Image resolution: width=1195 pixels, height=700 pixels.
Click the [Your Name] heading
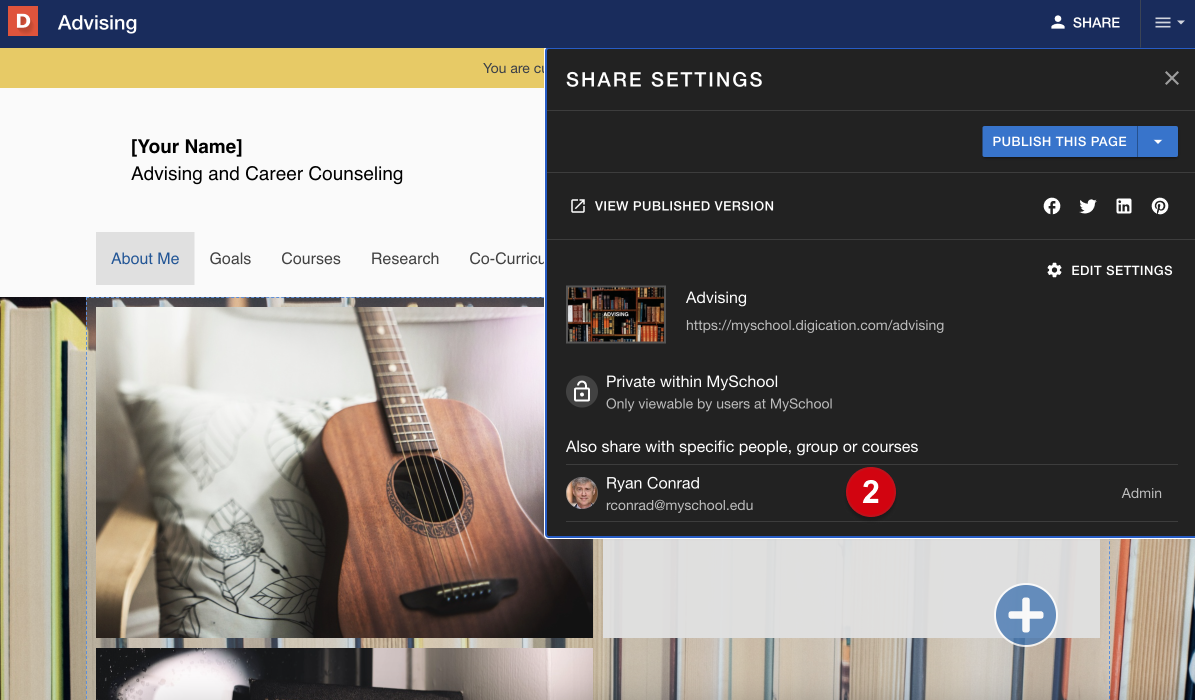coord(187,146)
